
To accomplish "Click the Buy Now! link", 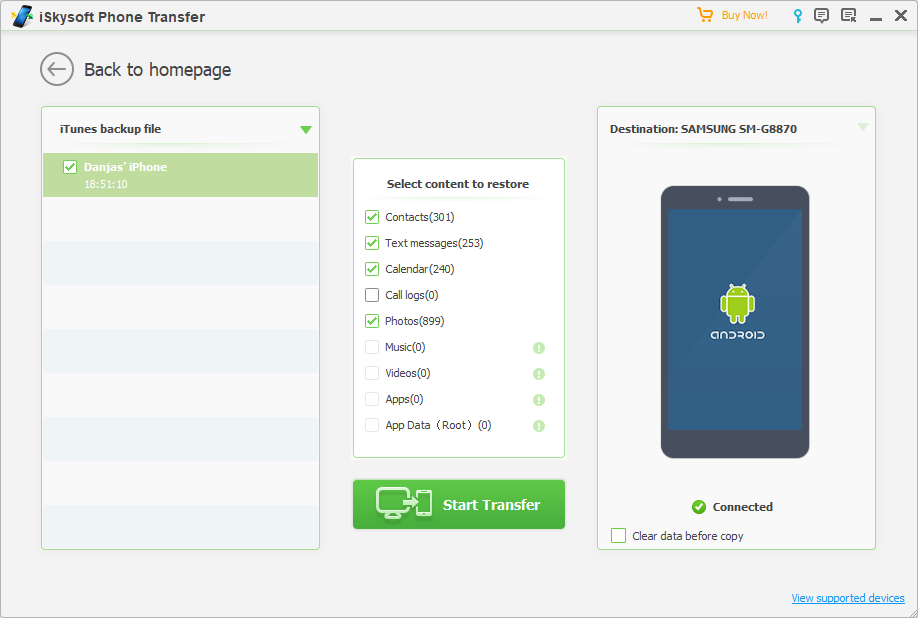I will pyautogui.click(x=744, y=16).
